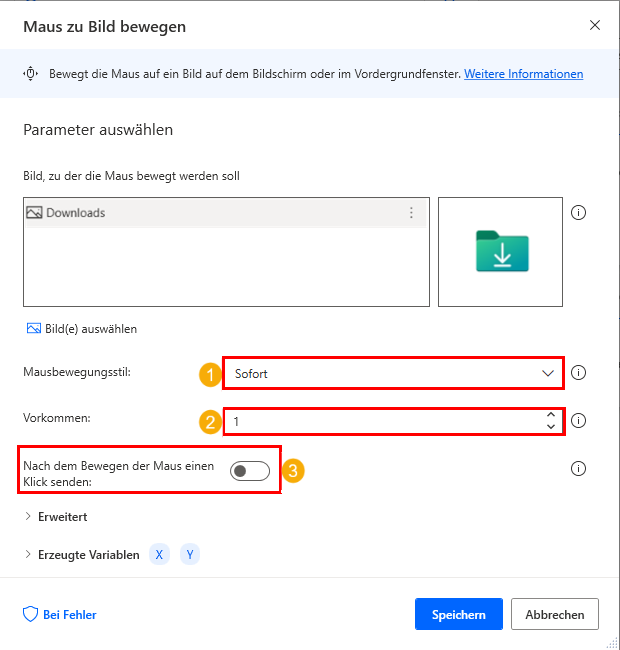Screen dimensions: 620x650
Task: Toggle sending a click after moving the mouse
Action: [250, 471]
